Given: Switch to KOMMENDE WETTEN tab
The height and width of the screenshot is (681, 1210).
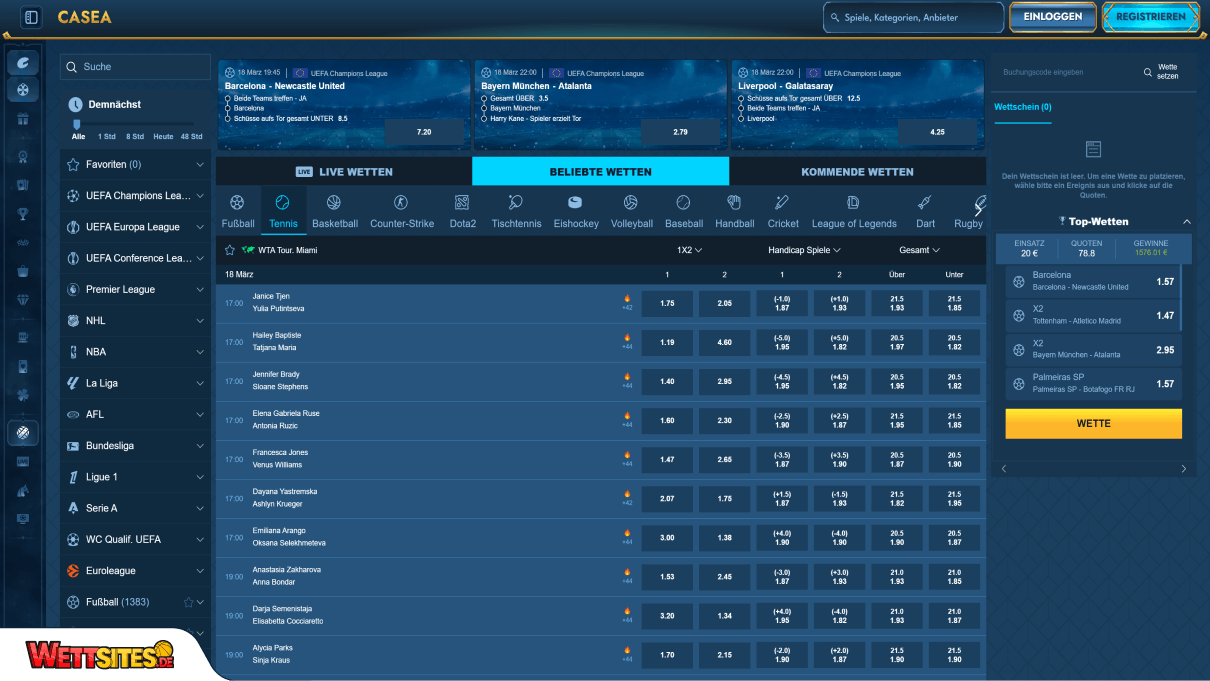Looking at the screenshot, I should [x=857, y=171].
